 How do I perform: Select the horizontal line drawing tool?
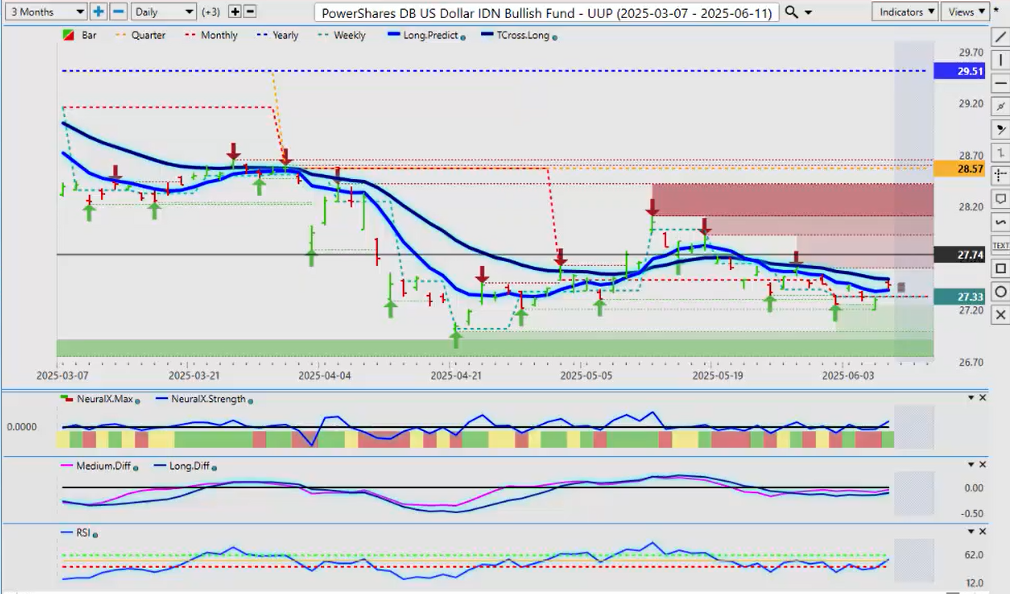coord(999,83)
